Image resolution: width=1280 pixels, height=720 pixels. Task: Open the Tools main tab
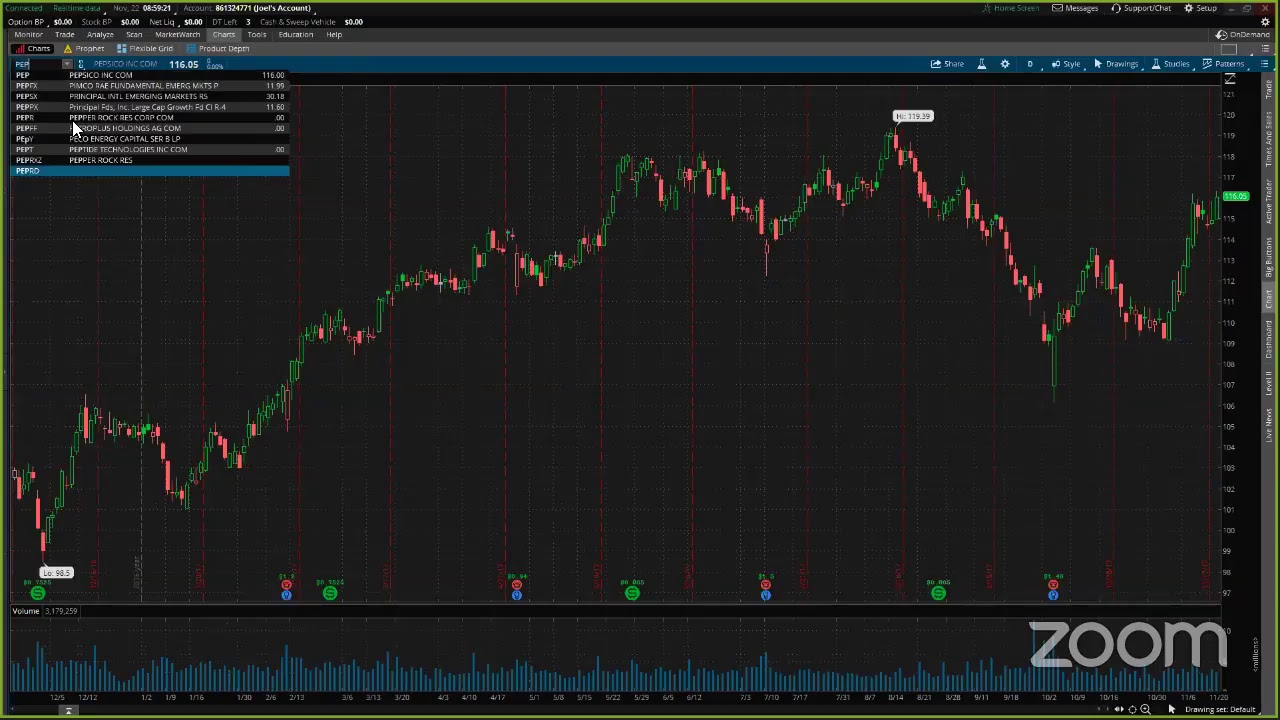[257, 34]
